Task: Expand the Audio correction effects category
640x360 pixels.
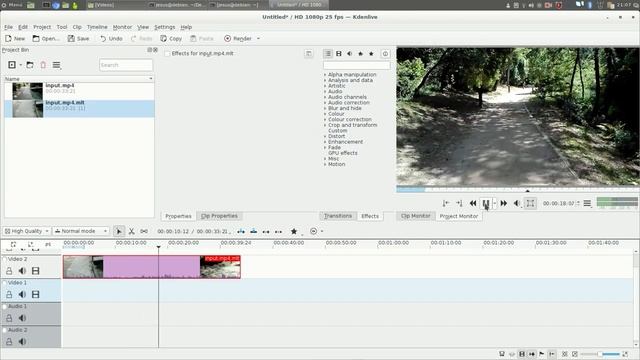Action: pyautogui.click(x=325, y=103)
